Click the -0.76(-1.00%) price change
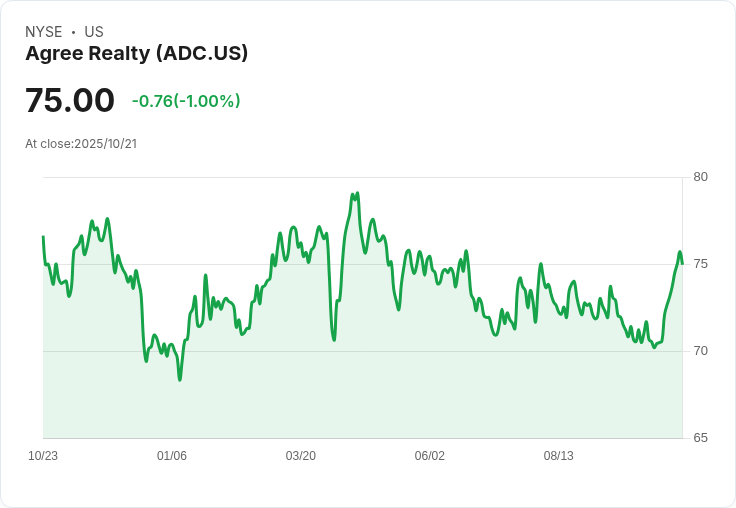 tap(186, 101)
